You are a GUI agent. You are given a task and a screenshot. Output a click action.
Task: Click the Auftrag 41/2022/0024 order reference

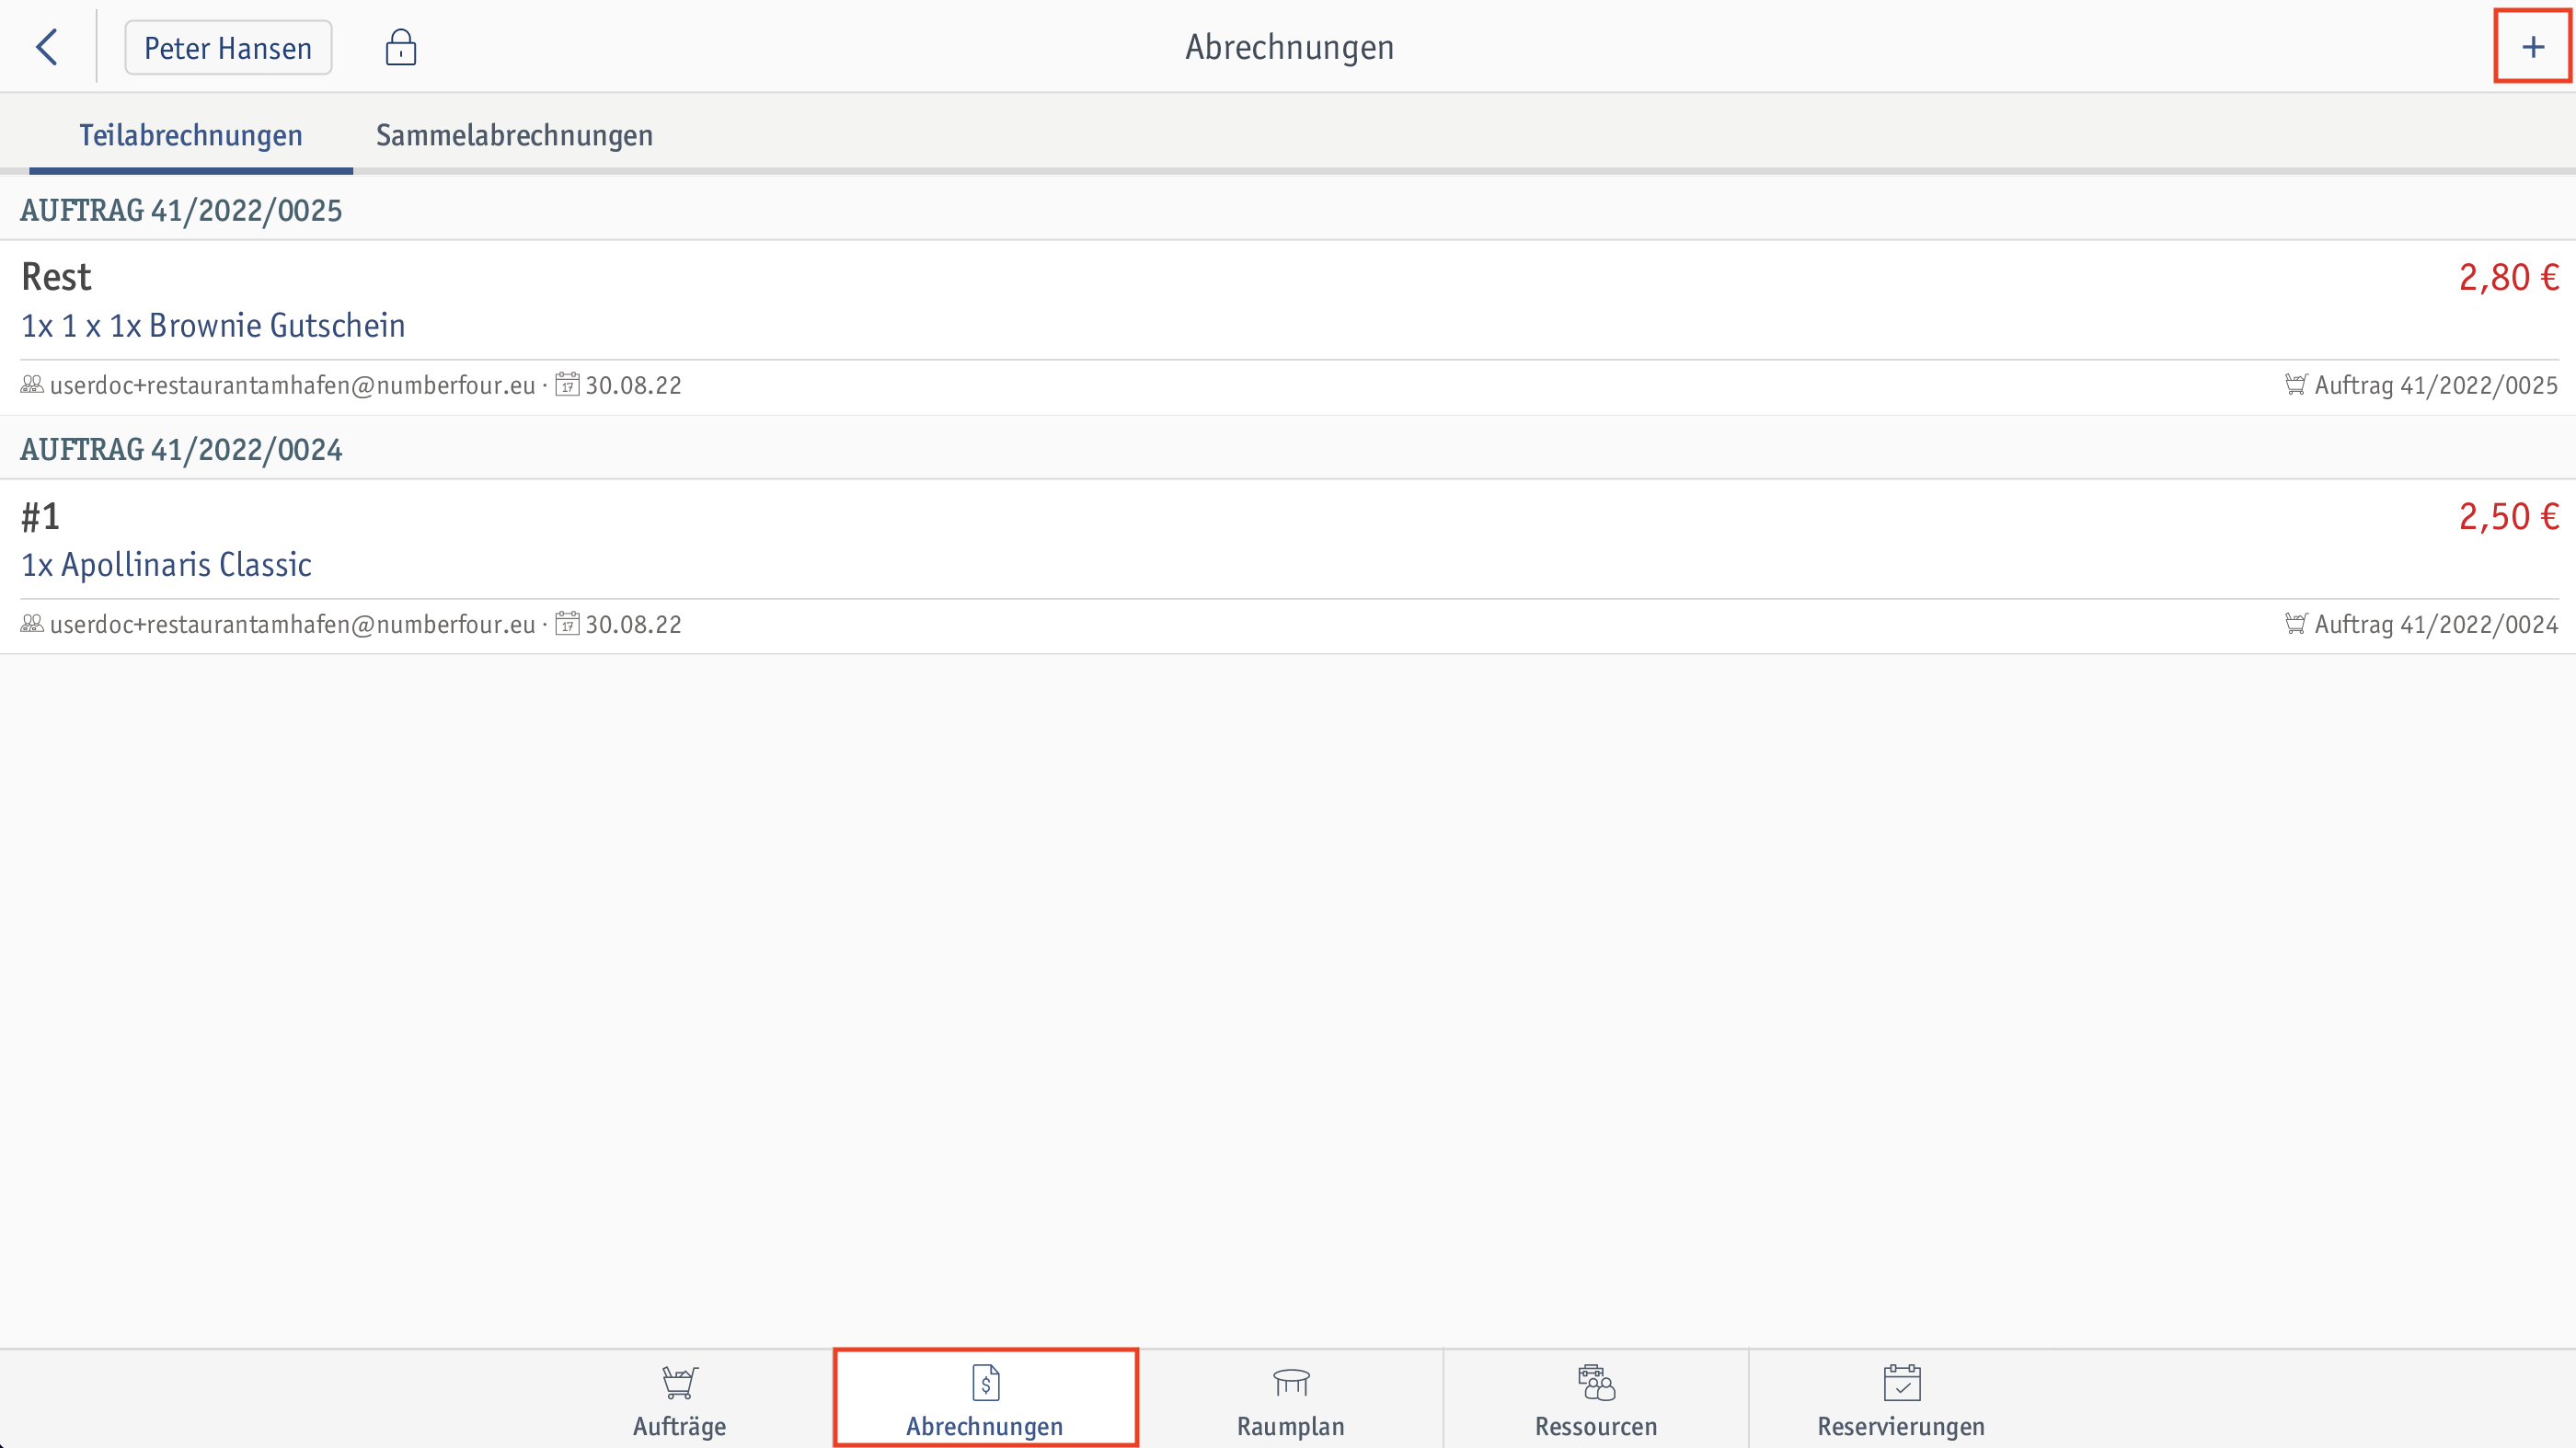pyautogui.click(x=2436, y=624)
